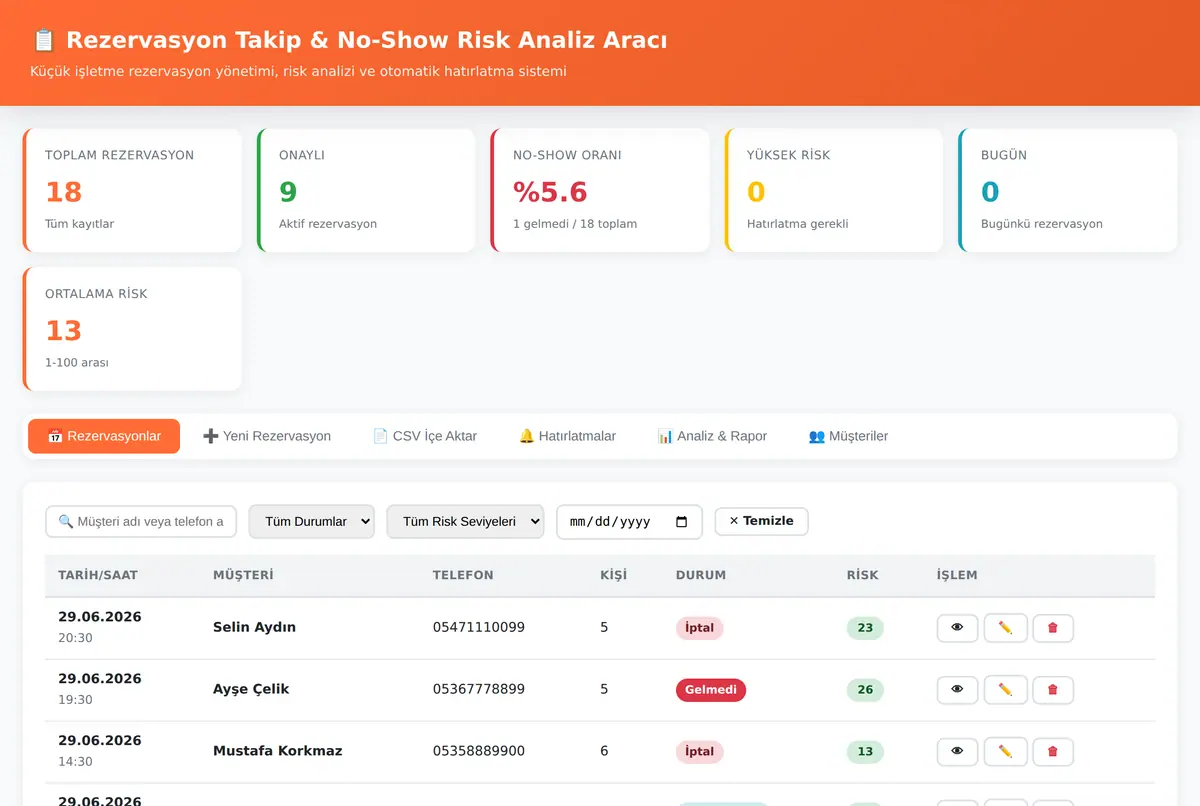The height and width of the screenshot is (806, 1200).
Task: Click customer name Ayşe Çelik
Action: pyautogui.click(x=251, y=690)
